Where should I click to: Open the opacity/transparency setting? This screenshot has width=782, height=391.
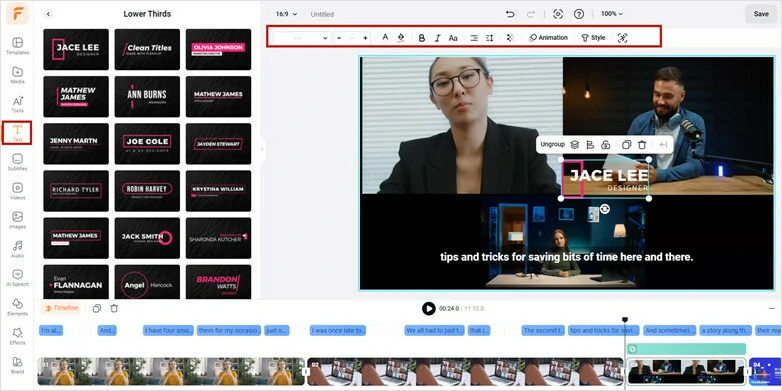[510, 37]
